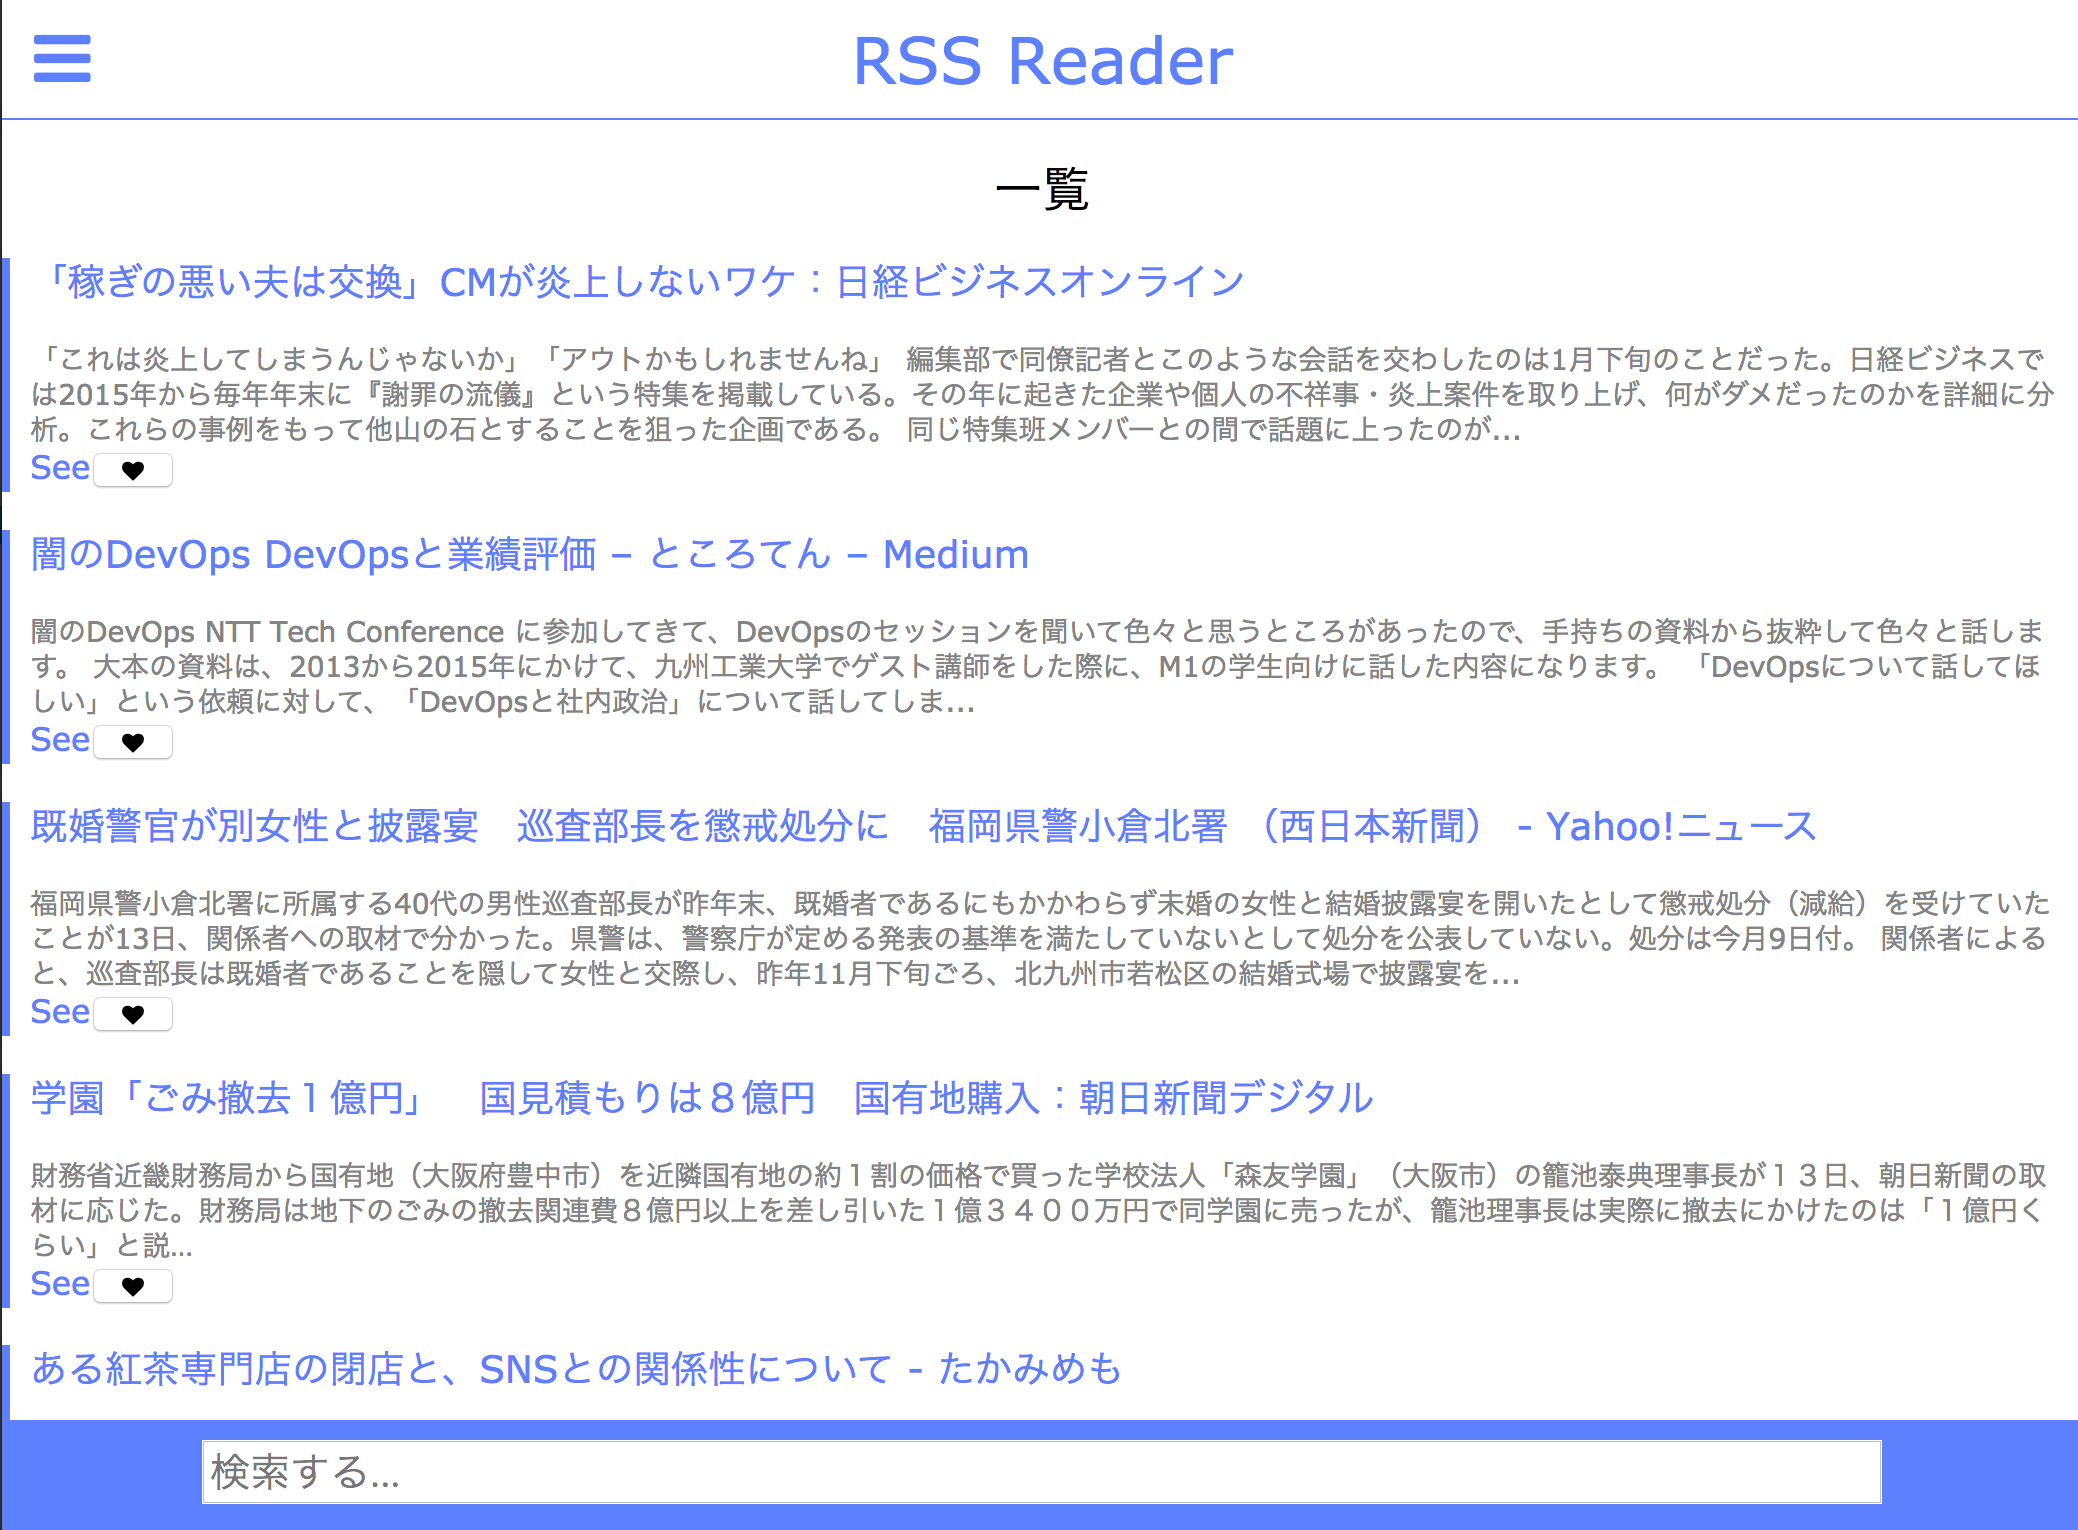Viewport: 2078px width, 1530px height.
Task: Click the 検索する search input field
Action: point(1040,1472)
